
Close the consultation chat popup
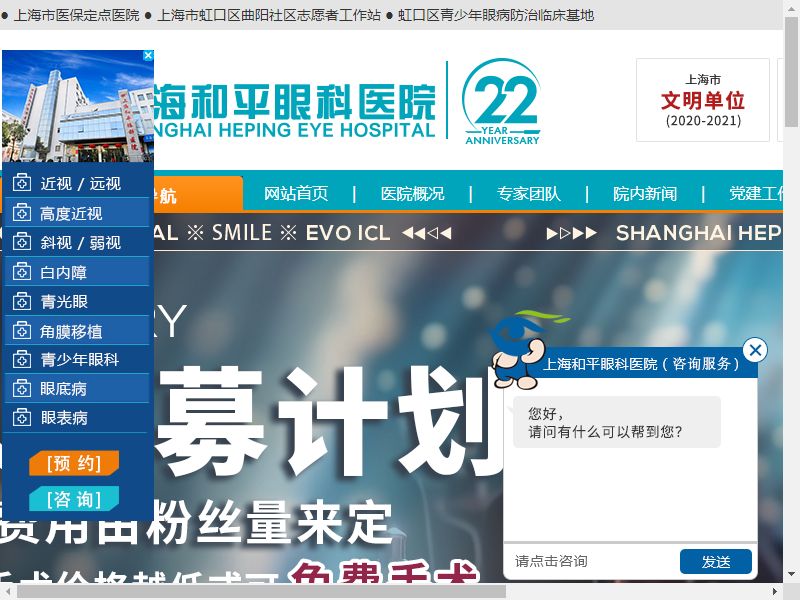755,350
